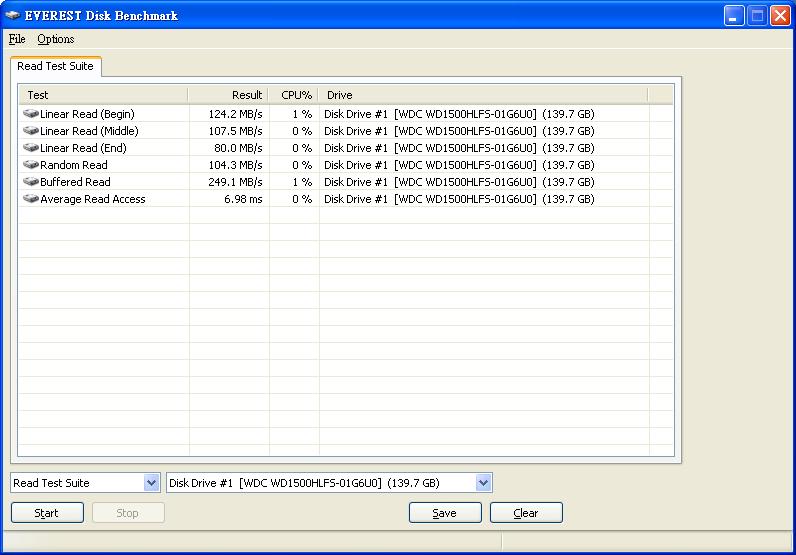
Task: Click the CPU% value for Buffered Read
Action: click(x=302, y=182)
